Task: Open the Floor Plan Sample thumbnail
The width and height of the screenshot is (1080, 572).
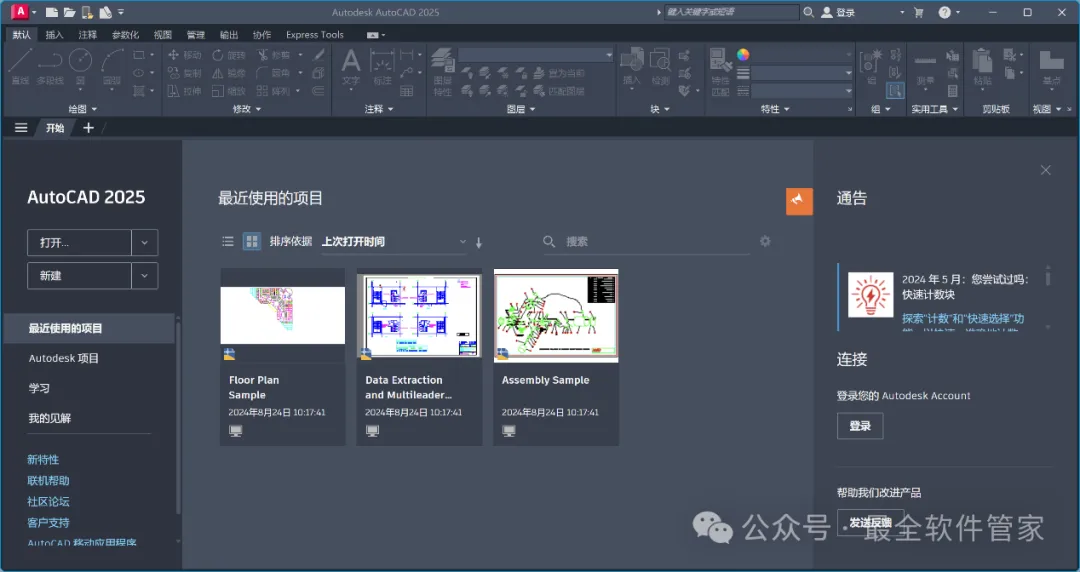Action: (282, 315)
